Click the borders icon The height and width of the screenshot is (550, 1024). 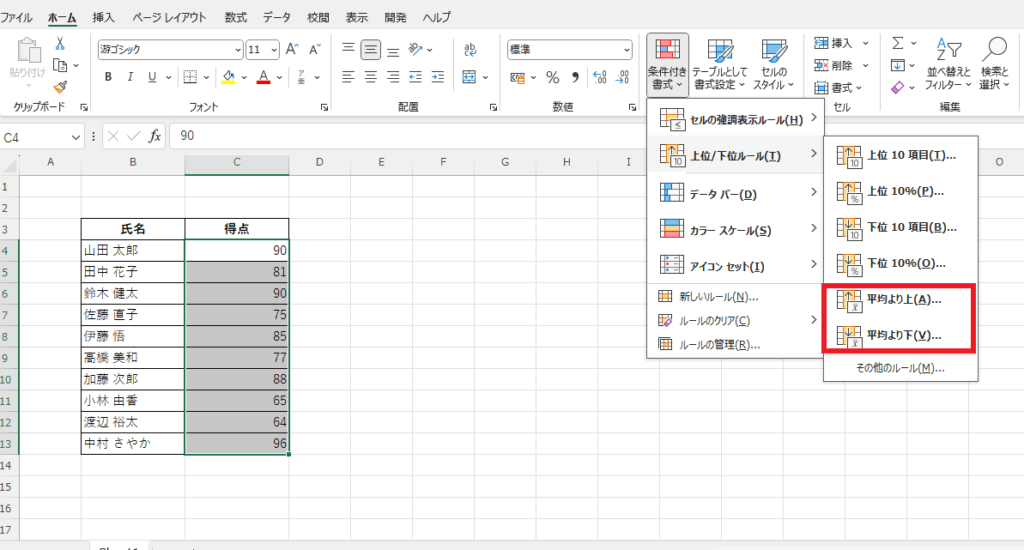(x=190, y=77)
